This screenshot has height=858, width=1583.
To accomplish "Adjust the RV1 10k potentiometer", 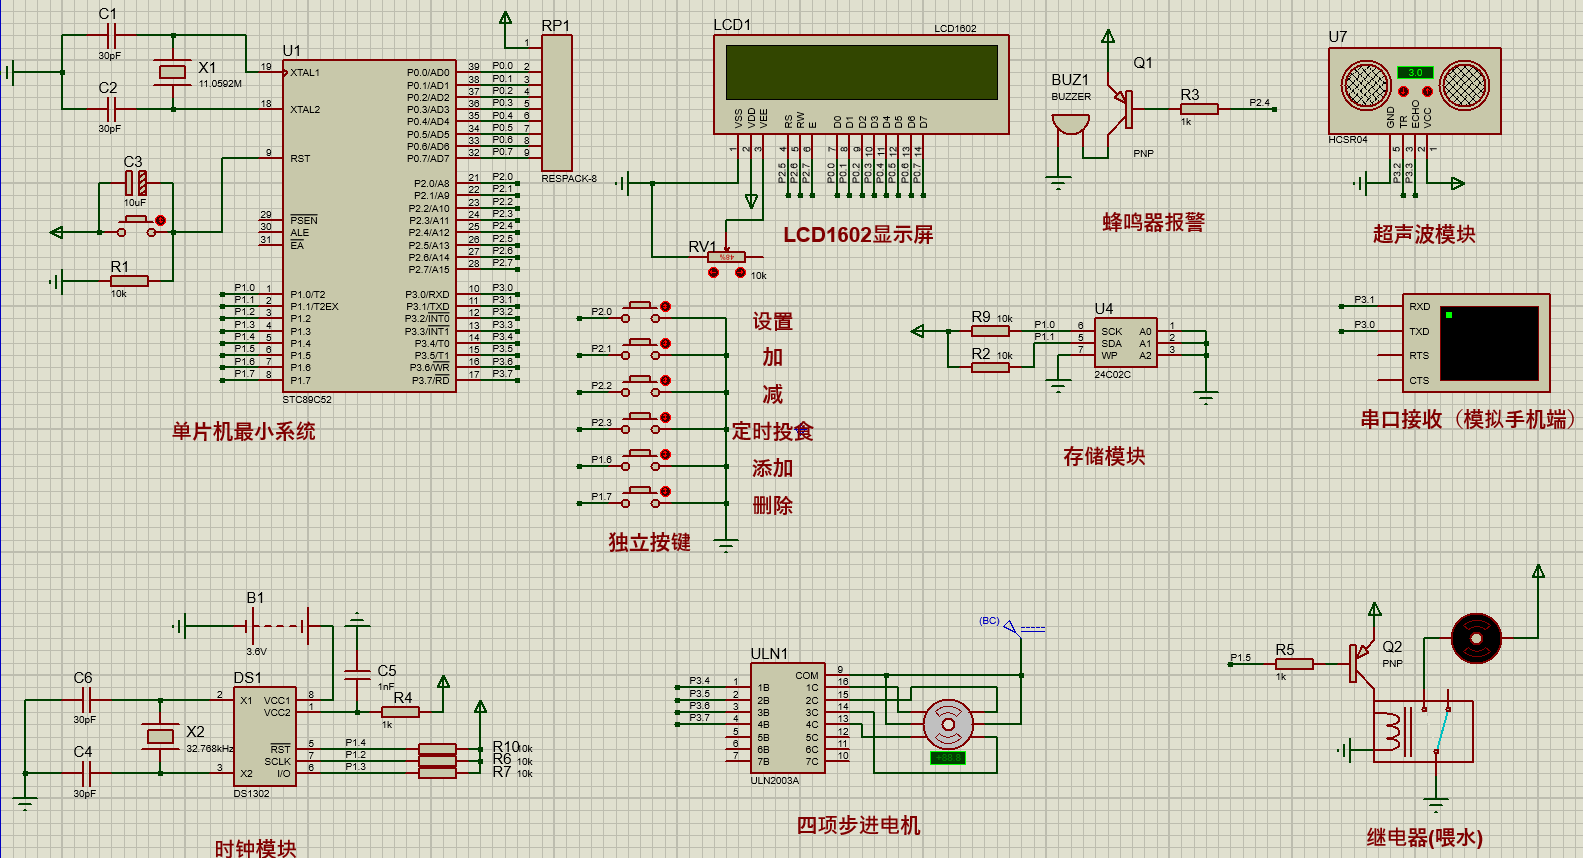I will coord(726,259).
